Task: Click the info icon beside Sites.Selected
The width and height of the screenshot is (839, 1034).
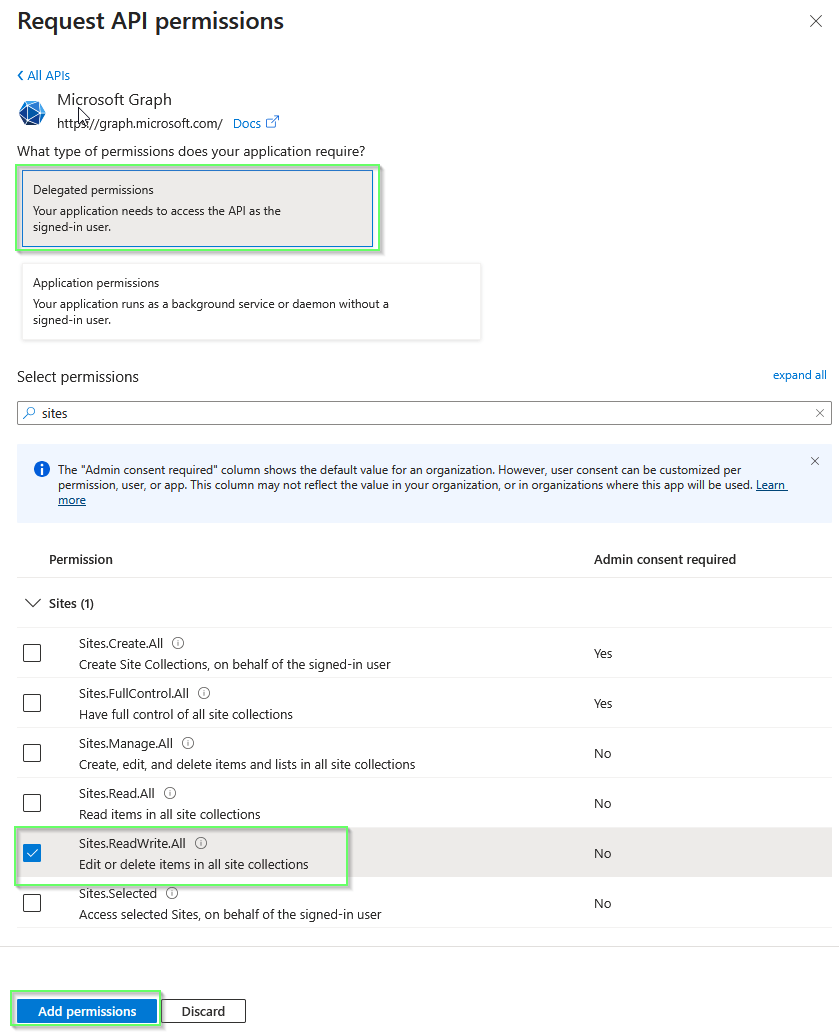Action: [x=170, y=893]
